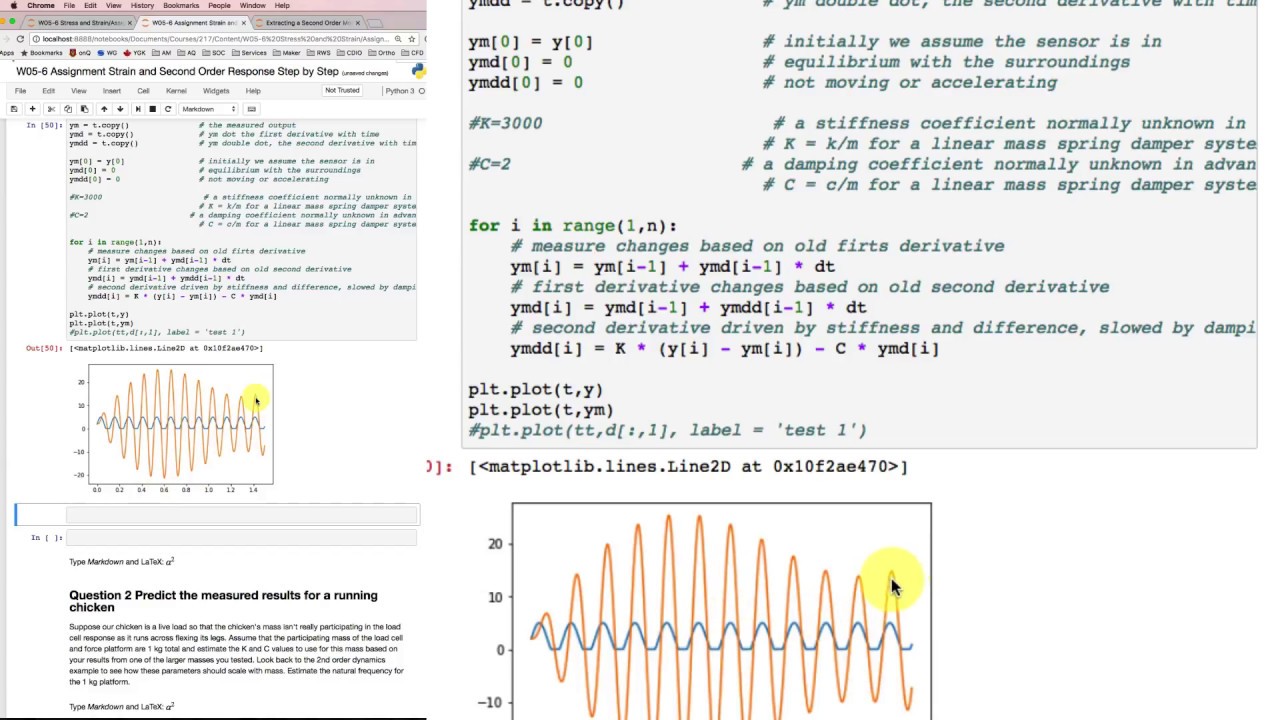1280x720 pixels.
Task: Copy selected cells using the toolbar icon
Action: pyautogui.click(x=68, y=109)
